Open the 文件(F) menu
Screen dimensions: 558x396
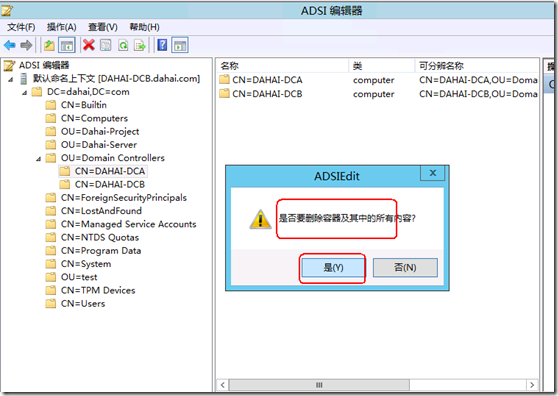pos(21,27)
